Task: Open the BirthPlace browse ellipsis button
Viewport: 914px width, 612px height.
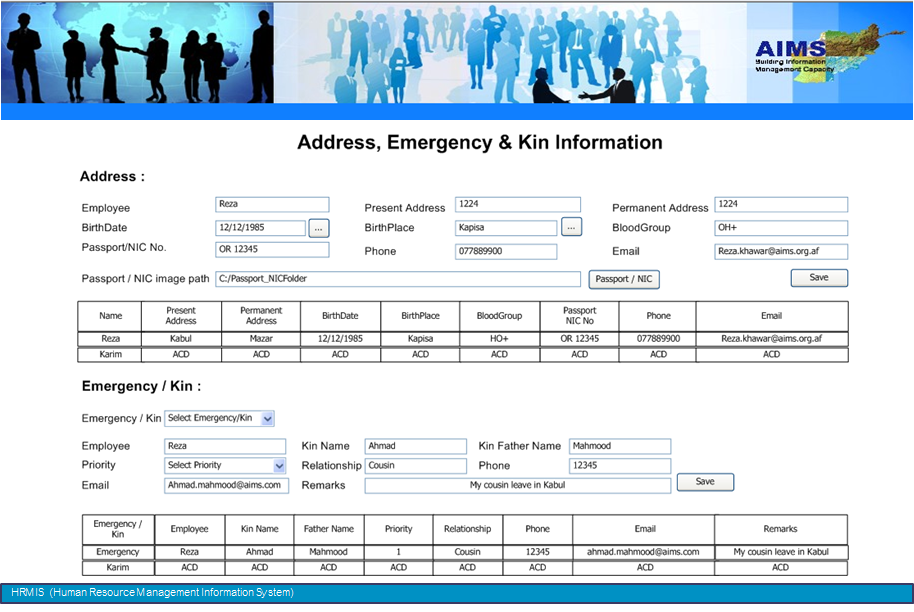Action: tap(571, 227)
